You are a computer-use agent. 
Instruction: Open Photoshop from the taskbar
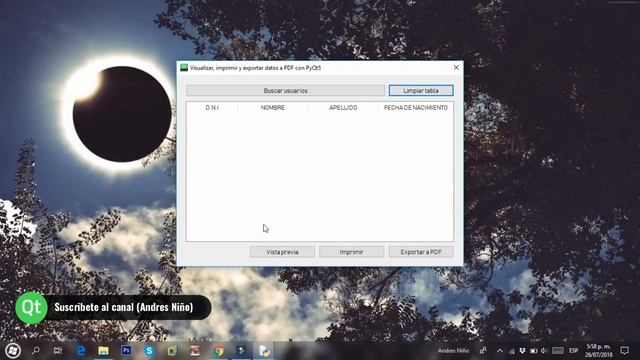pyautogui.click(x=126, y=350)
